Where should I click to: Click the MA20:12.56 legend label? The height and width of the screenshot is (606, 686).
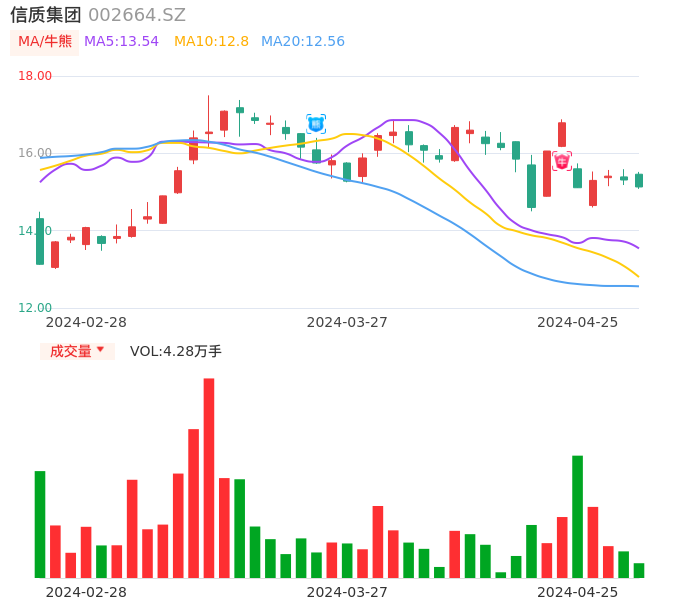pos(302,42)
